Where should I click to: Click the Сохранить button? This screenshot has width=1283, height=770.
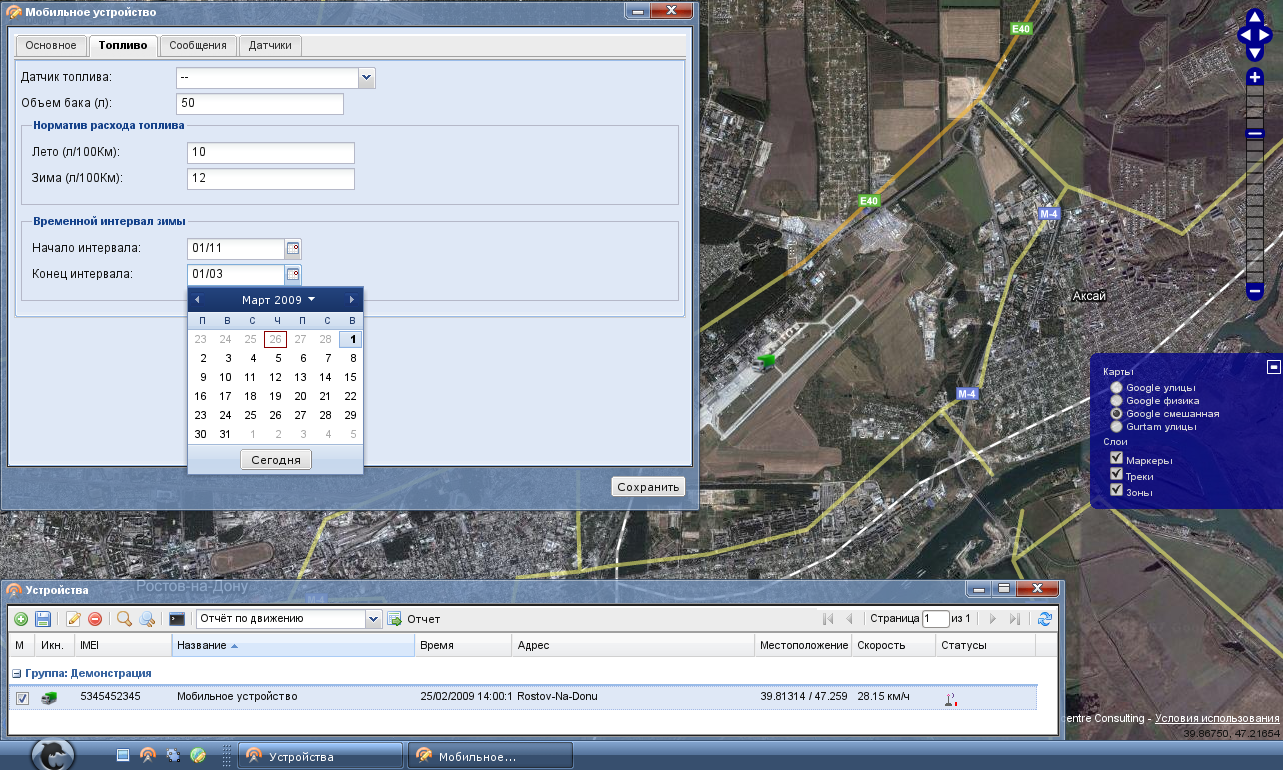coord(648,487)
